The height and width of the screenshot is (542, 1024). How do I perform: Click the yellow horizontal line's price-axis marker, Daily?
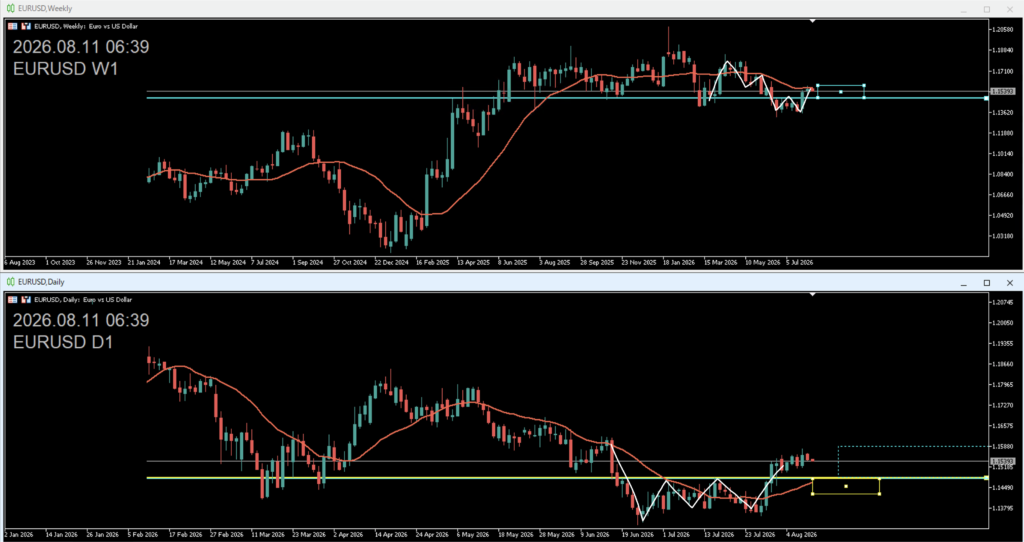click(986, 478)
